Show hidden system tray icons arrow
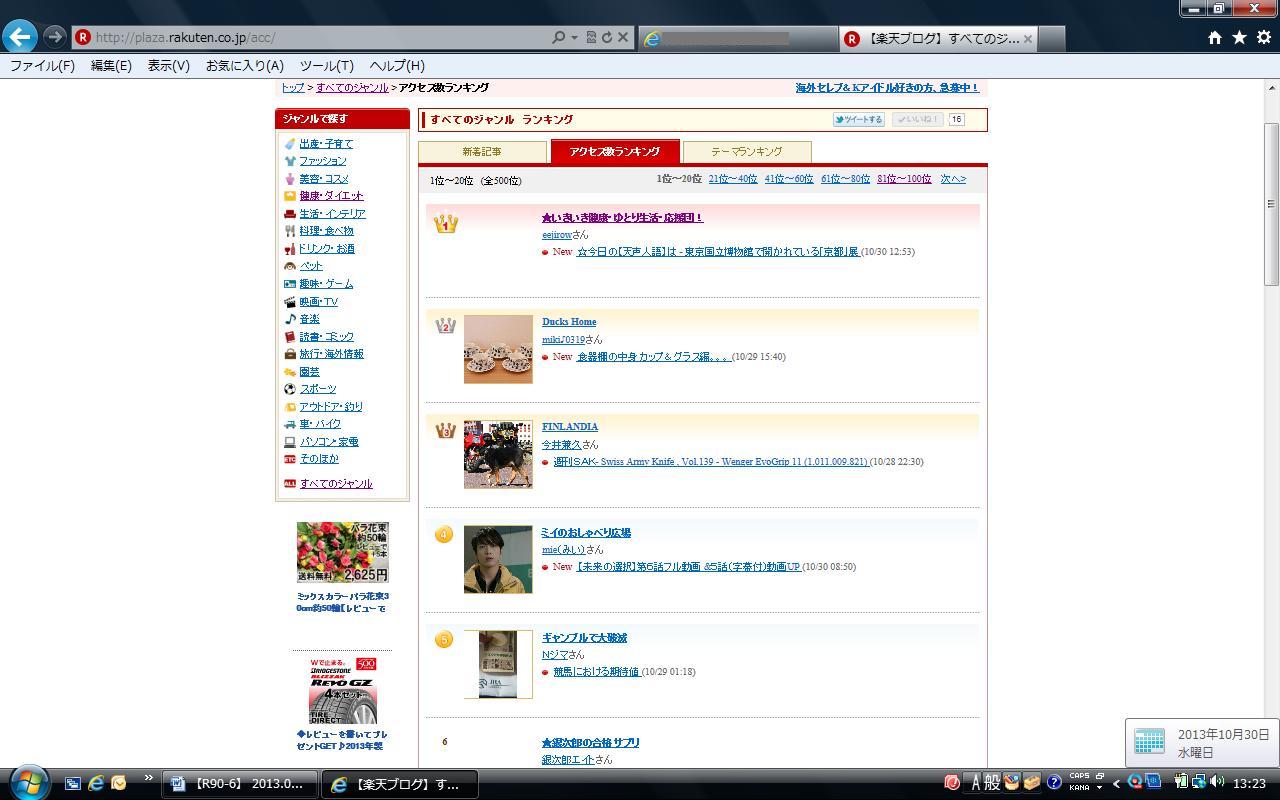This screenshot has width=1280, height=800. tap(1116, 783)
